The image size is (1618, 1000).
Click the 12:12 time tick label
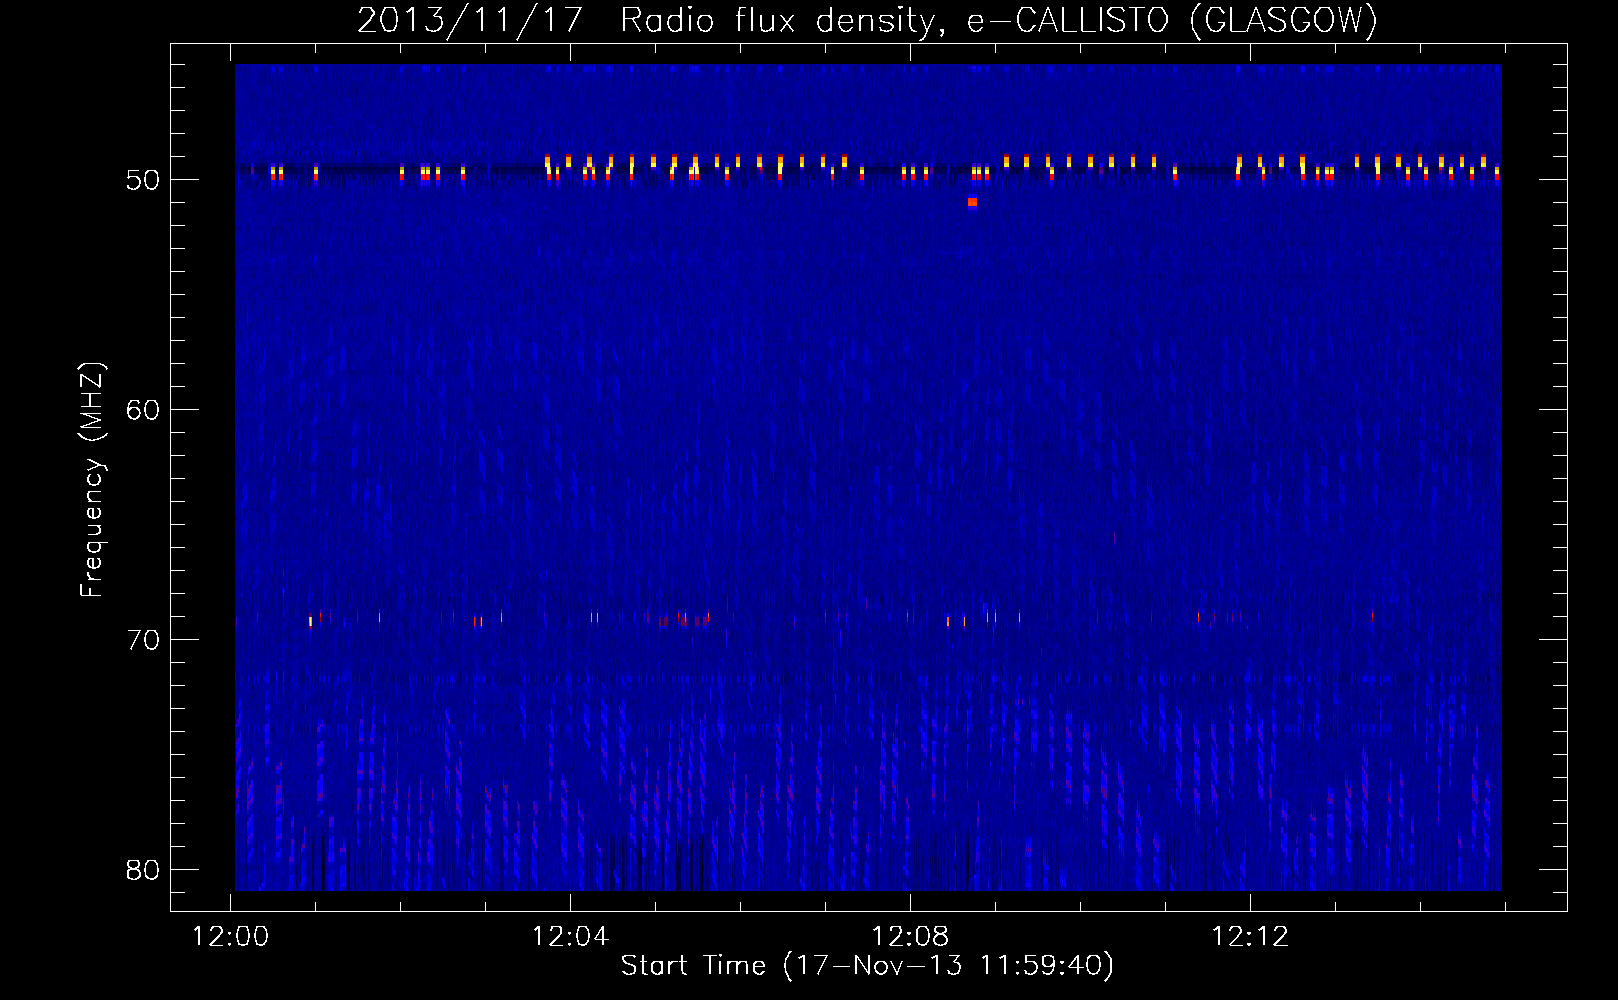(1250, 937)
